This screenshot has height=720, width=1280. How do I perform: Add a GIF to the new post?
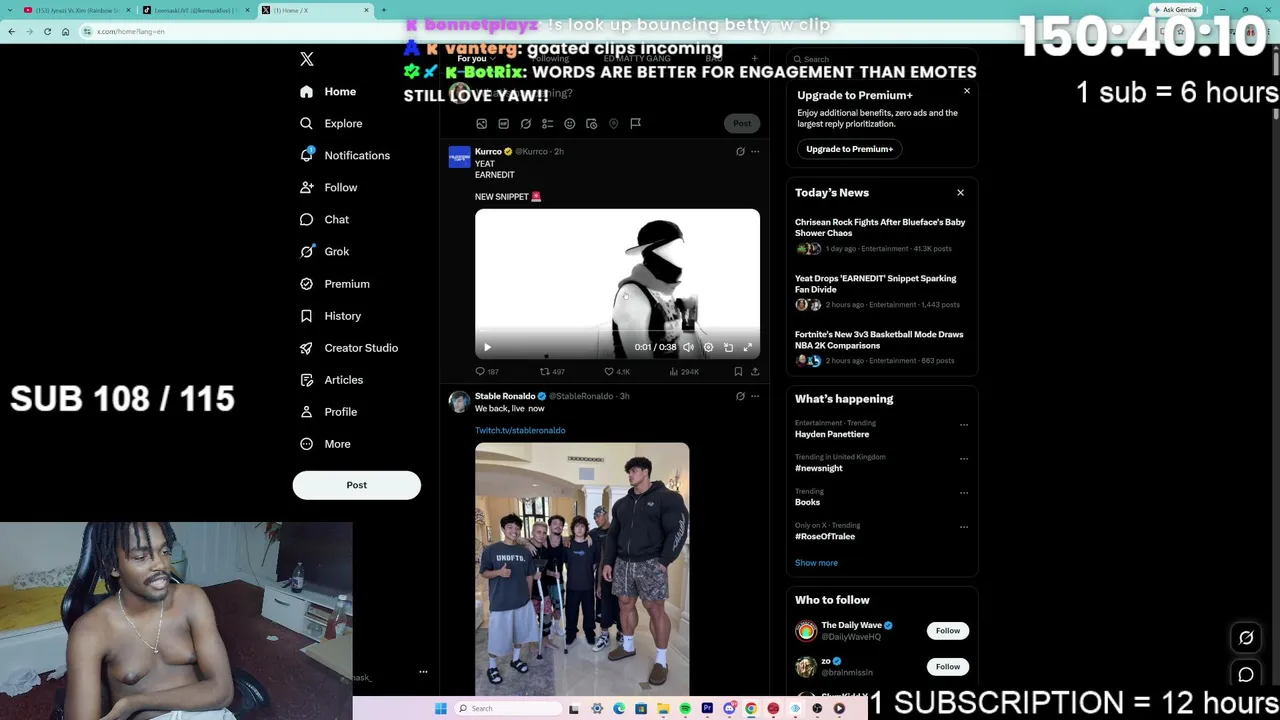point(503,124)
